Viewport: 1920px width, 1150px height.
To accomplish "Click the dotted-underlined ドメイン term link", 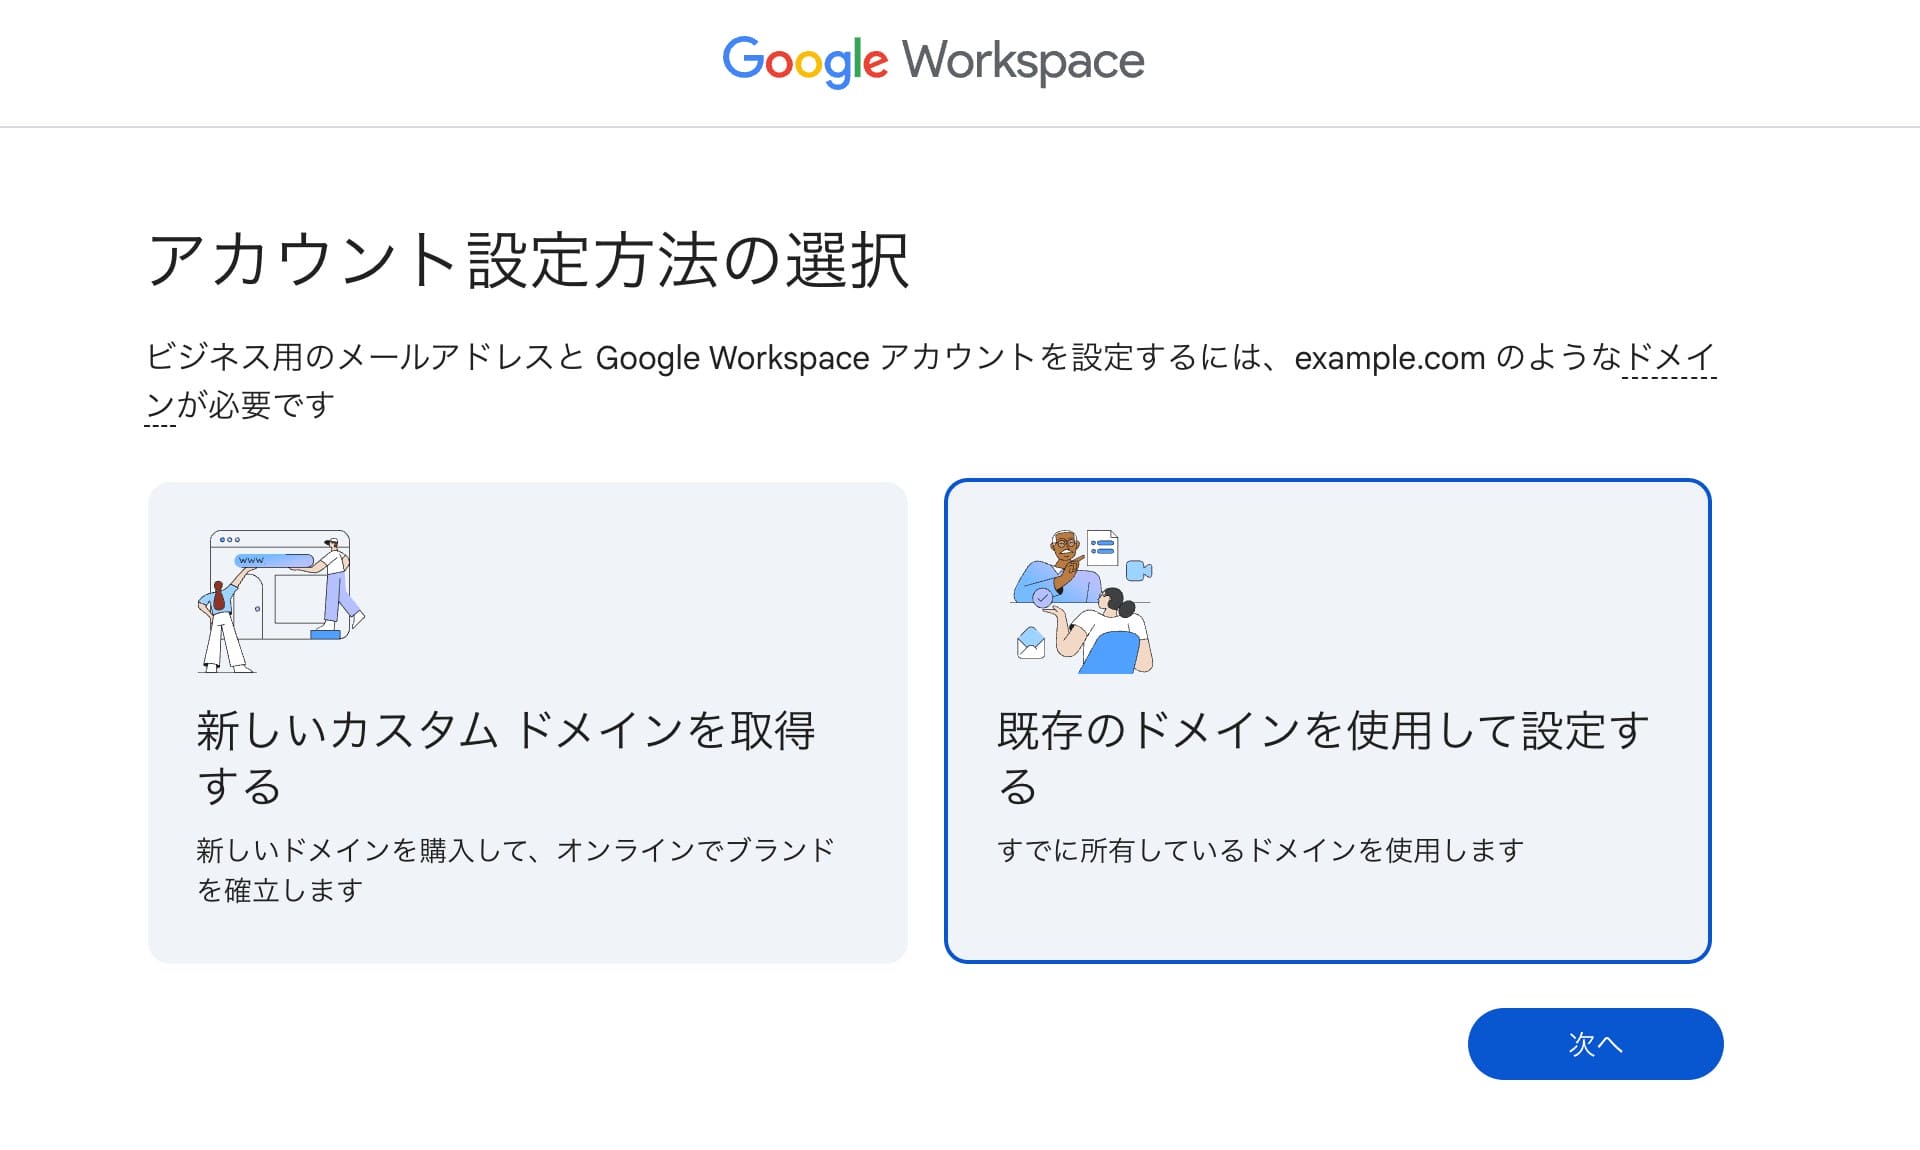I will [x=1671, y=358].
